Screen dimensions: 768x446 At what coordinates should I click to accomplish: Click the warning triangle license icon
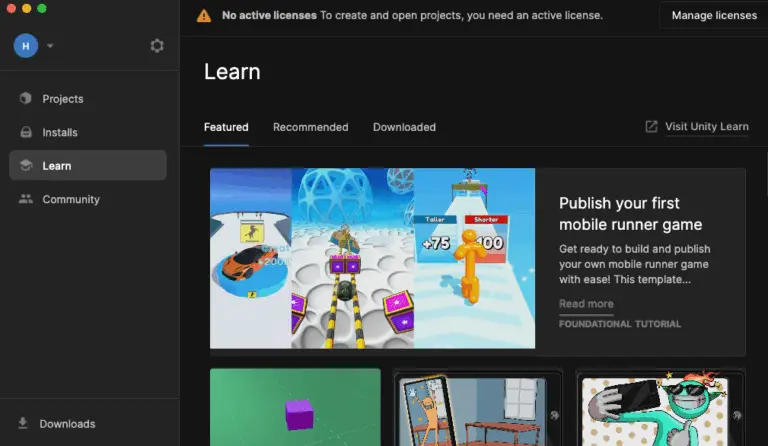[204, 16]
